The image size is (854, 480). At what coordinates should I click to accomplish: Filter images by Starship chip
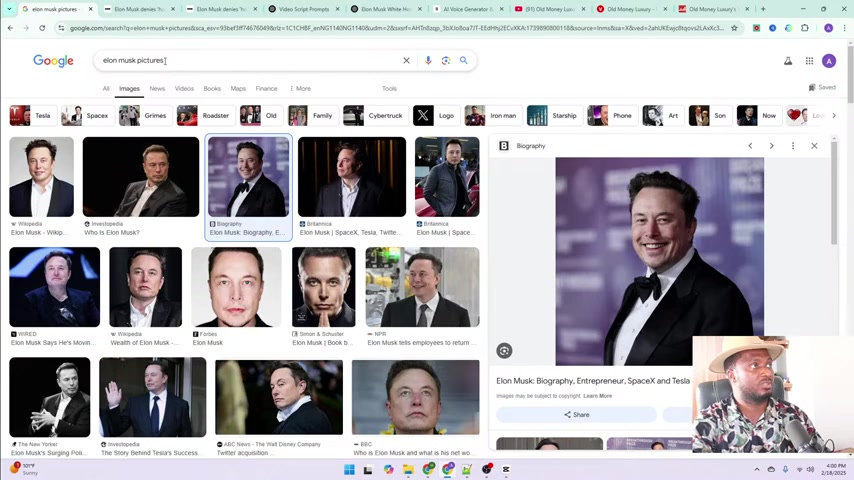[553, 116]
